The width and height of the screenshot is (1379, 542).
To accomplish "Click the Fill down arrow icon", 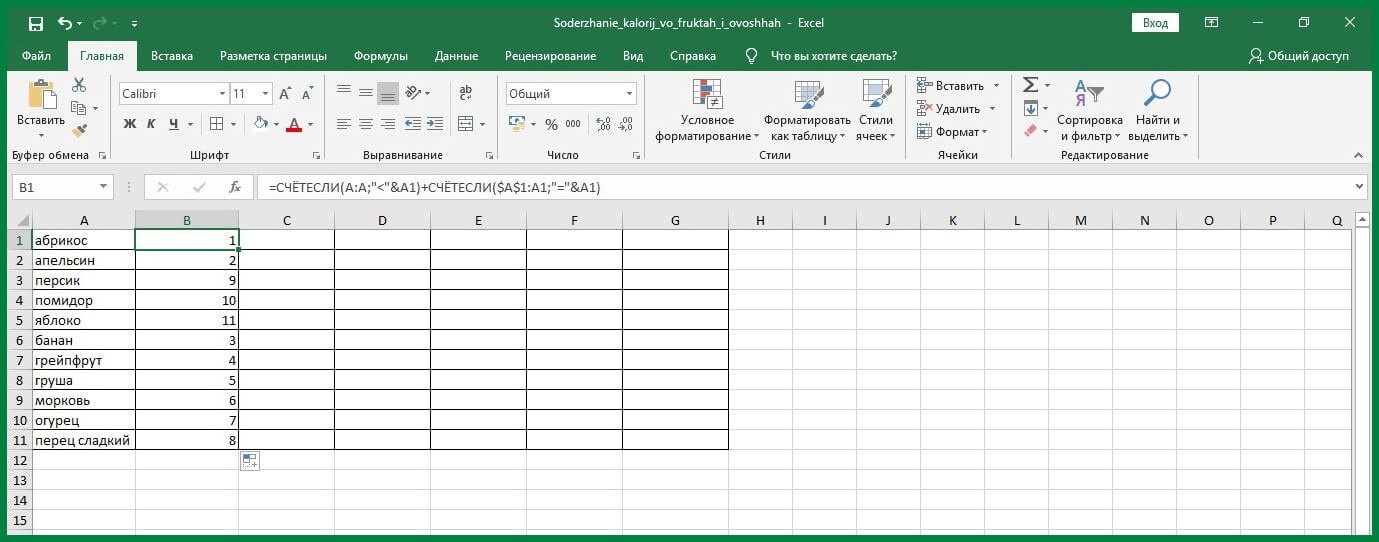I will (1030, 108).
